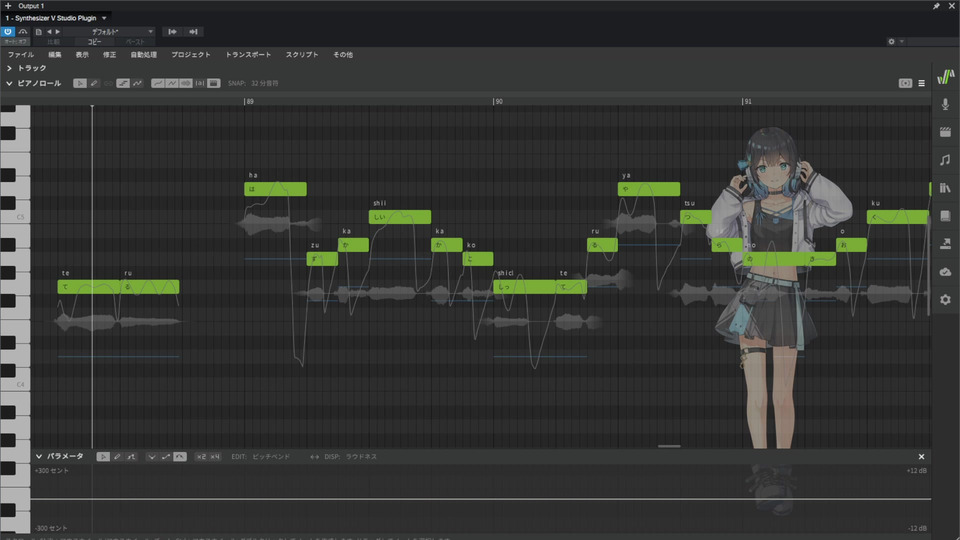Pin the plugin window

936,6
